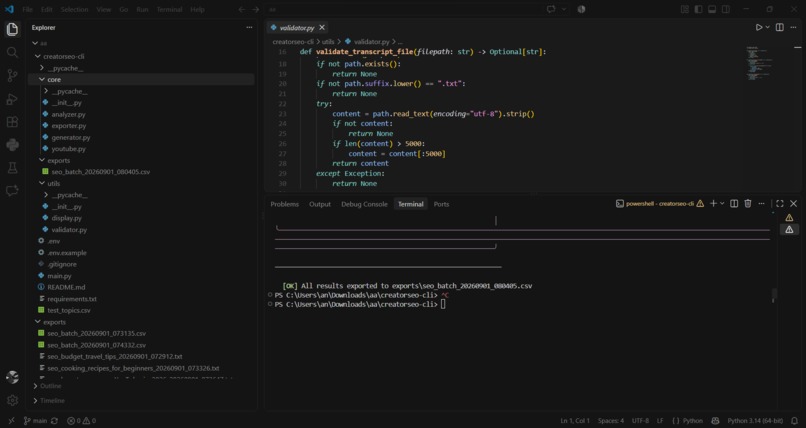
Task: Open the Search view in activity bar
Action: tap(12, 52)
